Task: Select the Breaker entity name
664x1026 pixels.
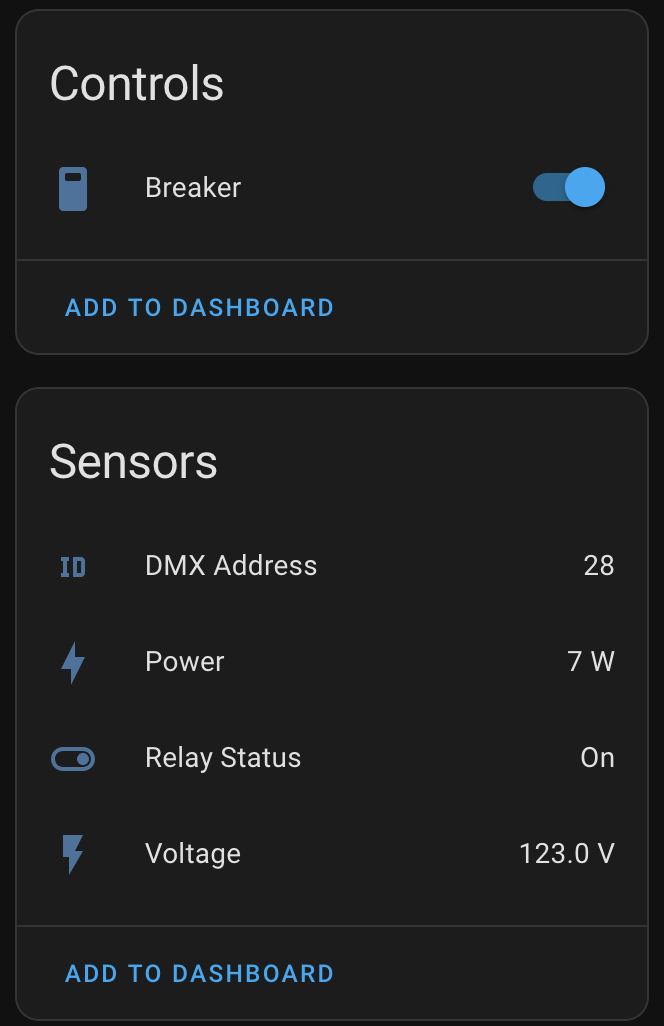Action: 193,187
